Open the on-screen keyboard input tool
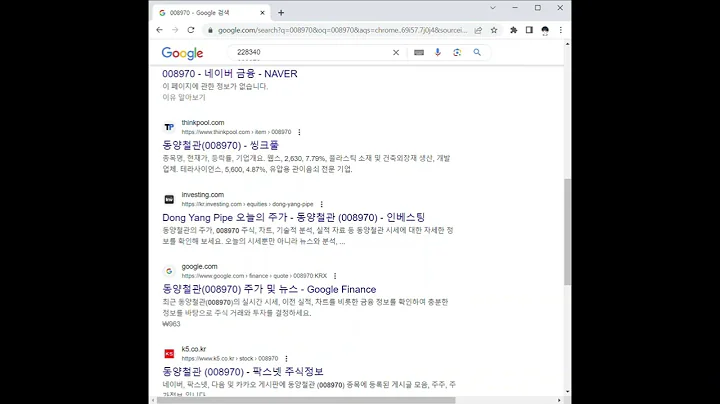720x404 pixels. pos(419,52)
